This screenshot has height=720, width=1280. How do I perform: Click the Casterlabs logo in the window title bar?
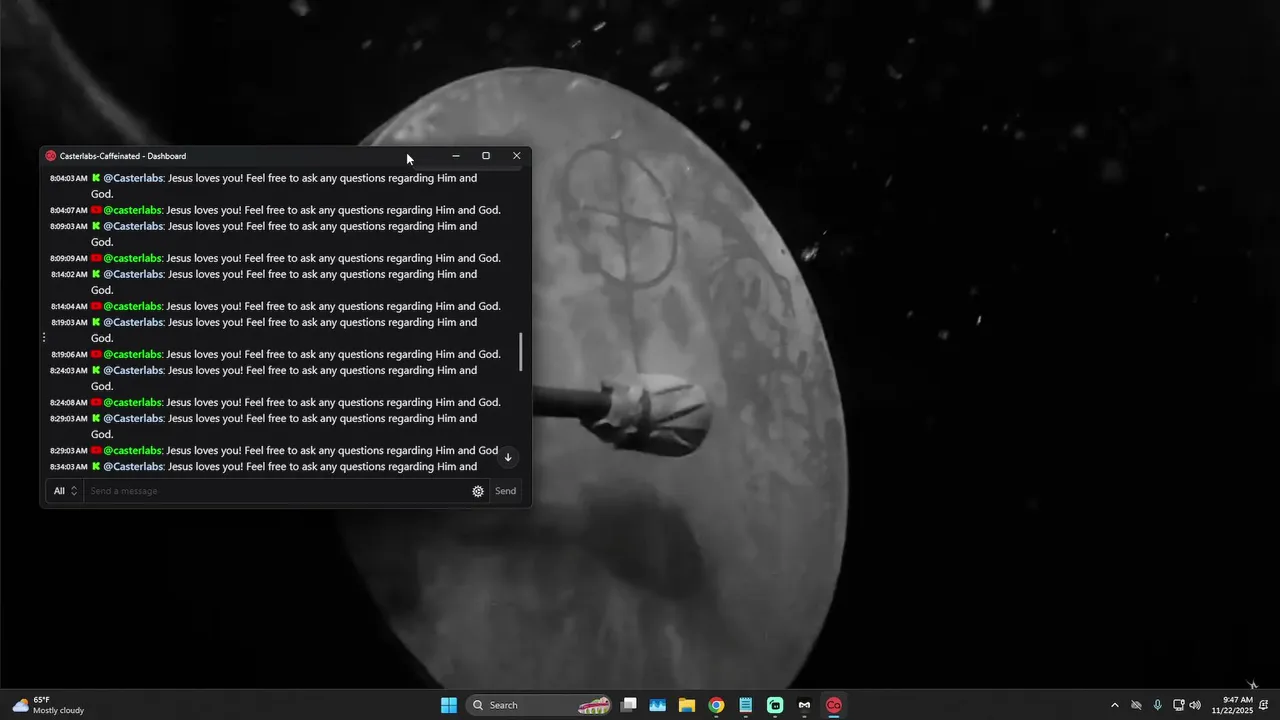51,156
